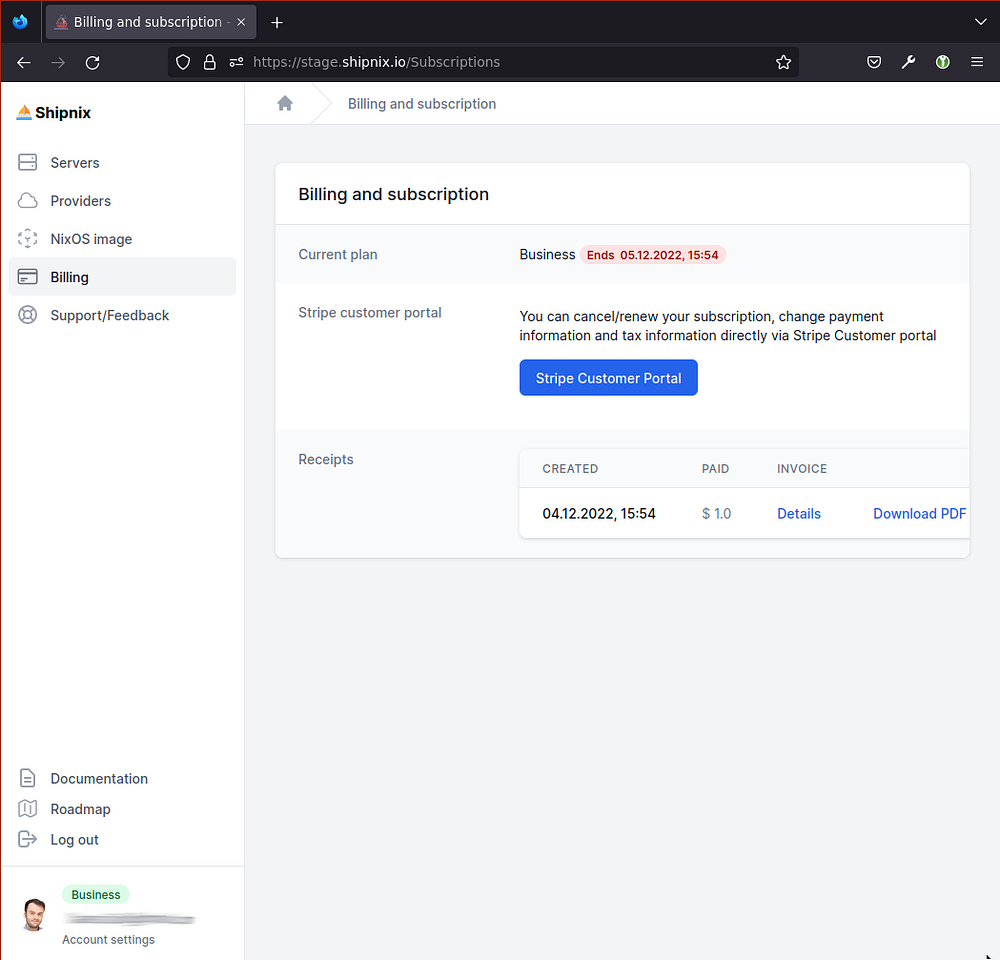Click the Billing and subscription breadcrumb
This screenshot has width=1000, height=960.
coord(422,104)
